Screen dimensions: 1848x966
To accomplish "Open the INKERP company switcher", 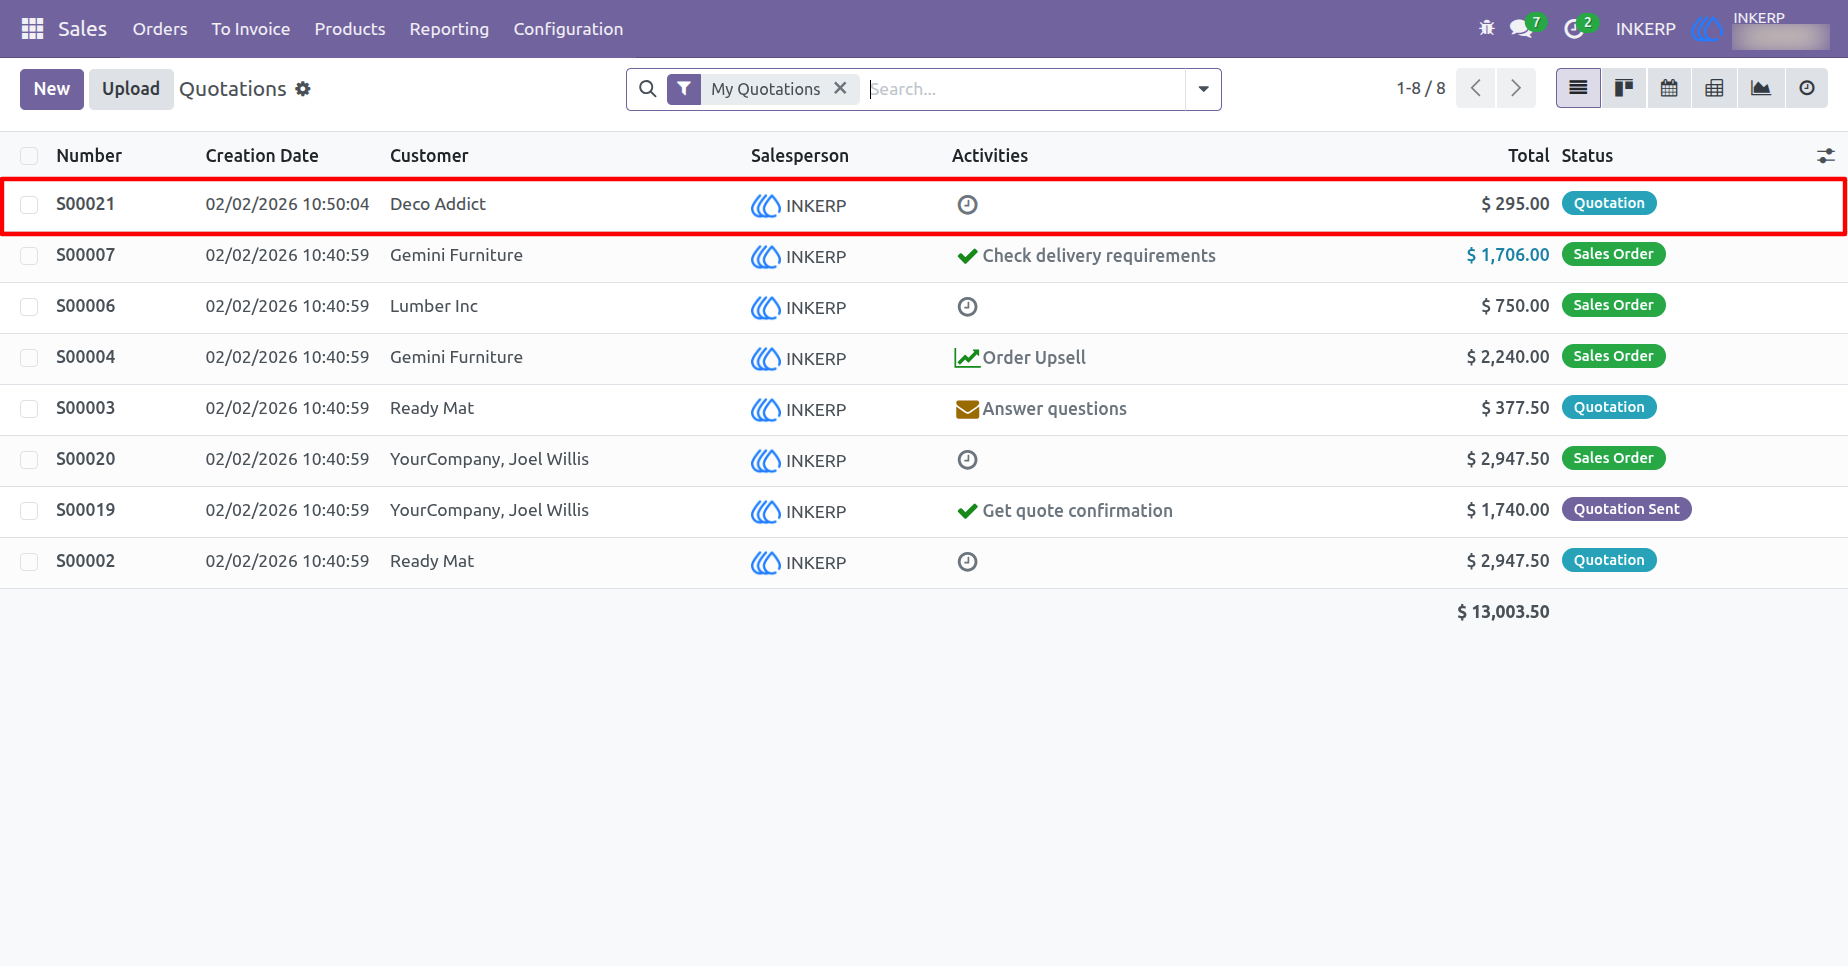I will (1646, 29).
